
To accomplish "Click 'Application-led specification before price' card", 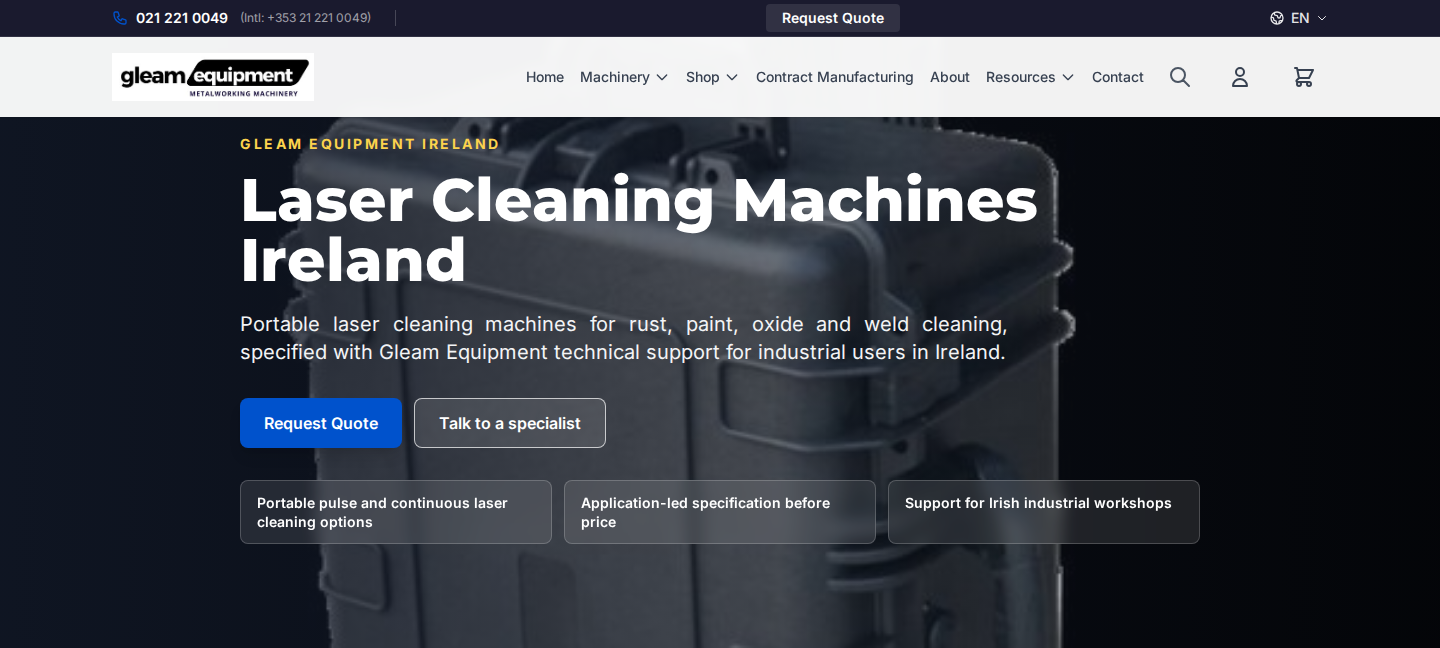I will pyautogui.click(x=720, y=512).
